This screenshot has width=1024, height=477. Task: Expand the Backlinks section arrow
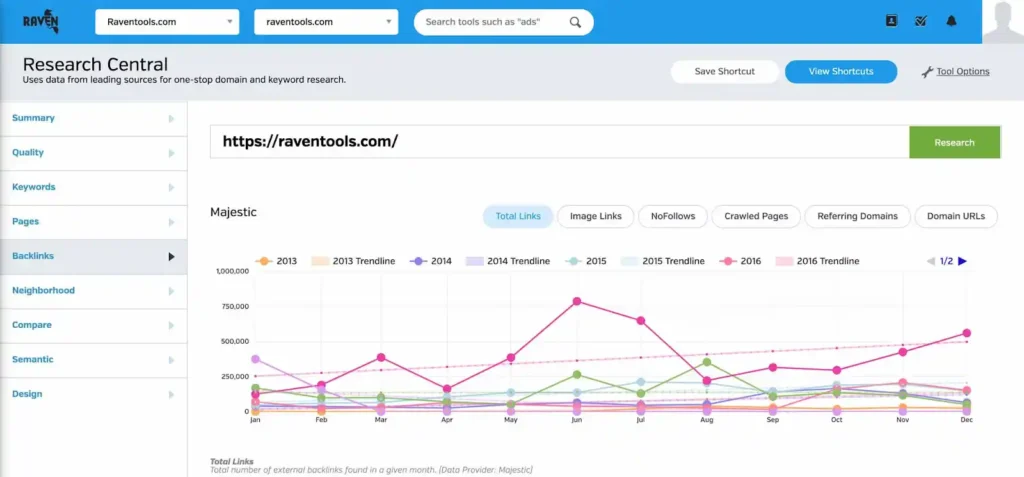[172, 257]
